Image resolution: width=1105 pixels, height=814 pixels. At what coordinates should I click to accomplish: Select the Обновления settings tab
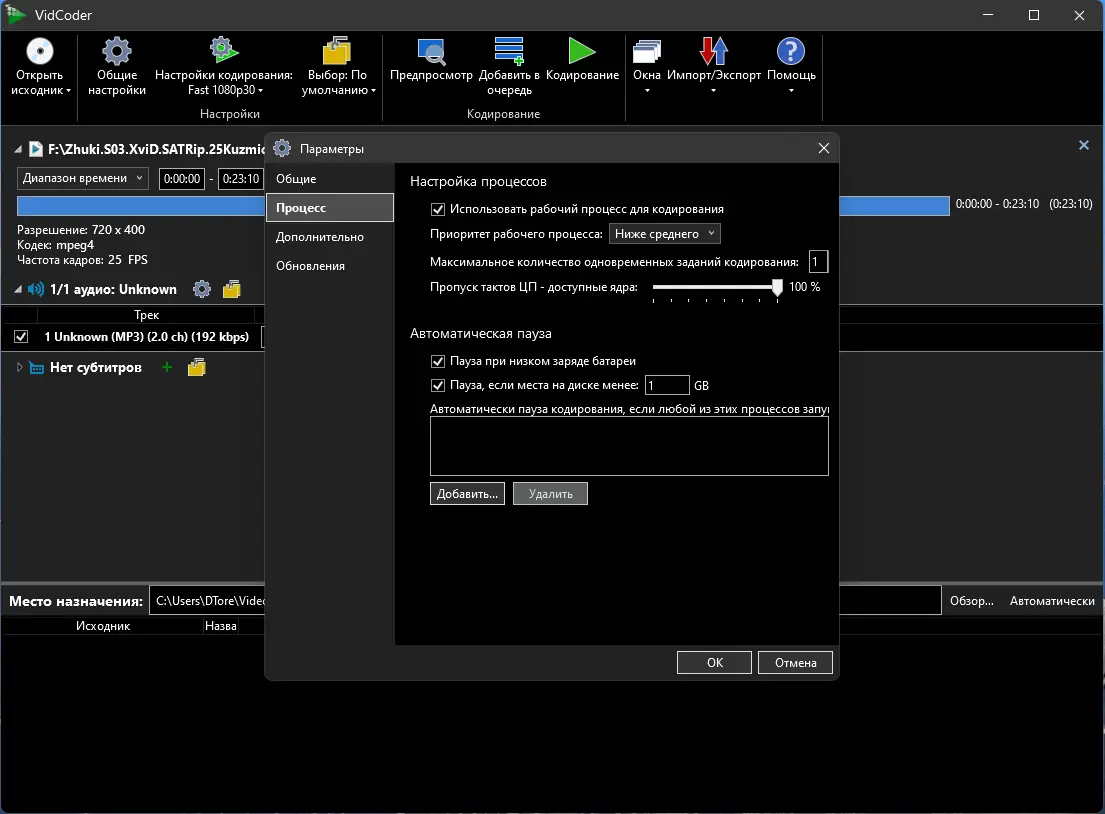330,266
